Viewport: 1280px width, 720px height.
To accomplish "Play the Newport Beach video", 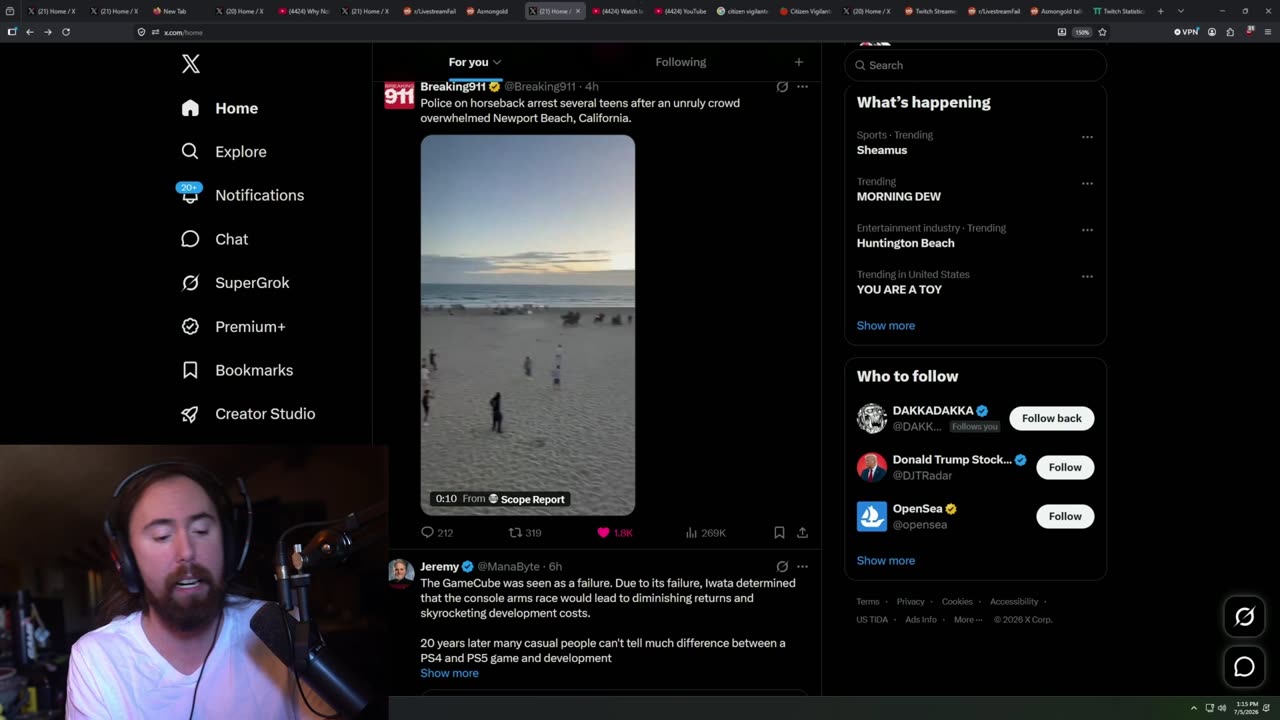I will point(527,325).
